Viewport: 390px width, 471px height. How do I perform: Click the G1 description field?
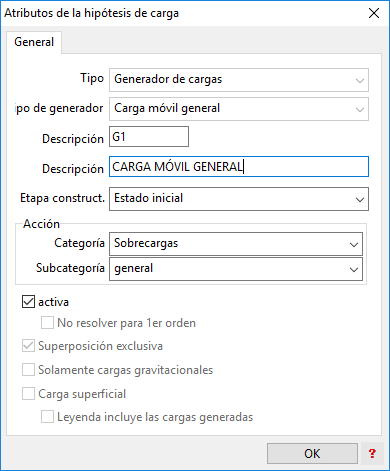[149, 136]
